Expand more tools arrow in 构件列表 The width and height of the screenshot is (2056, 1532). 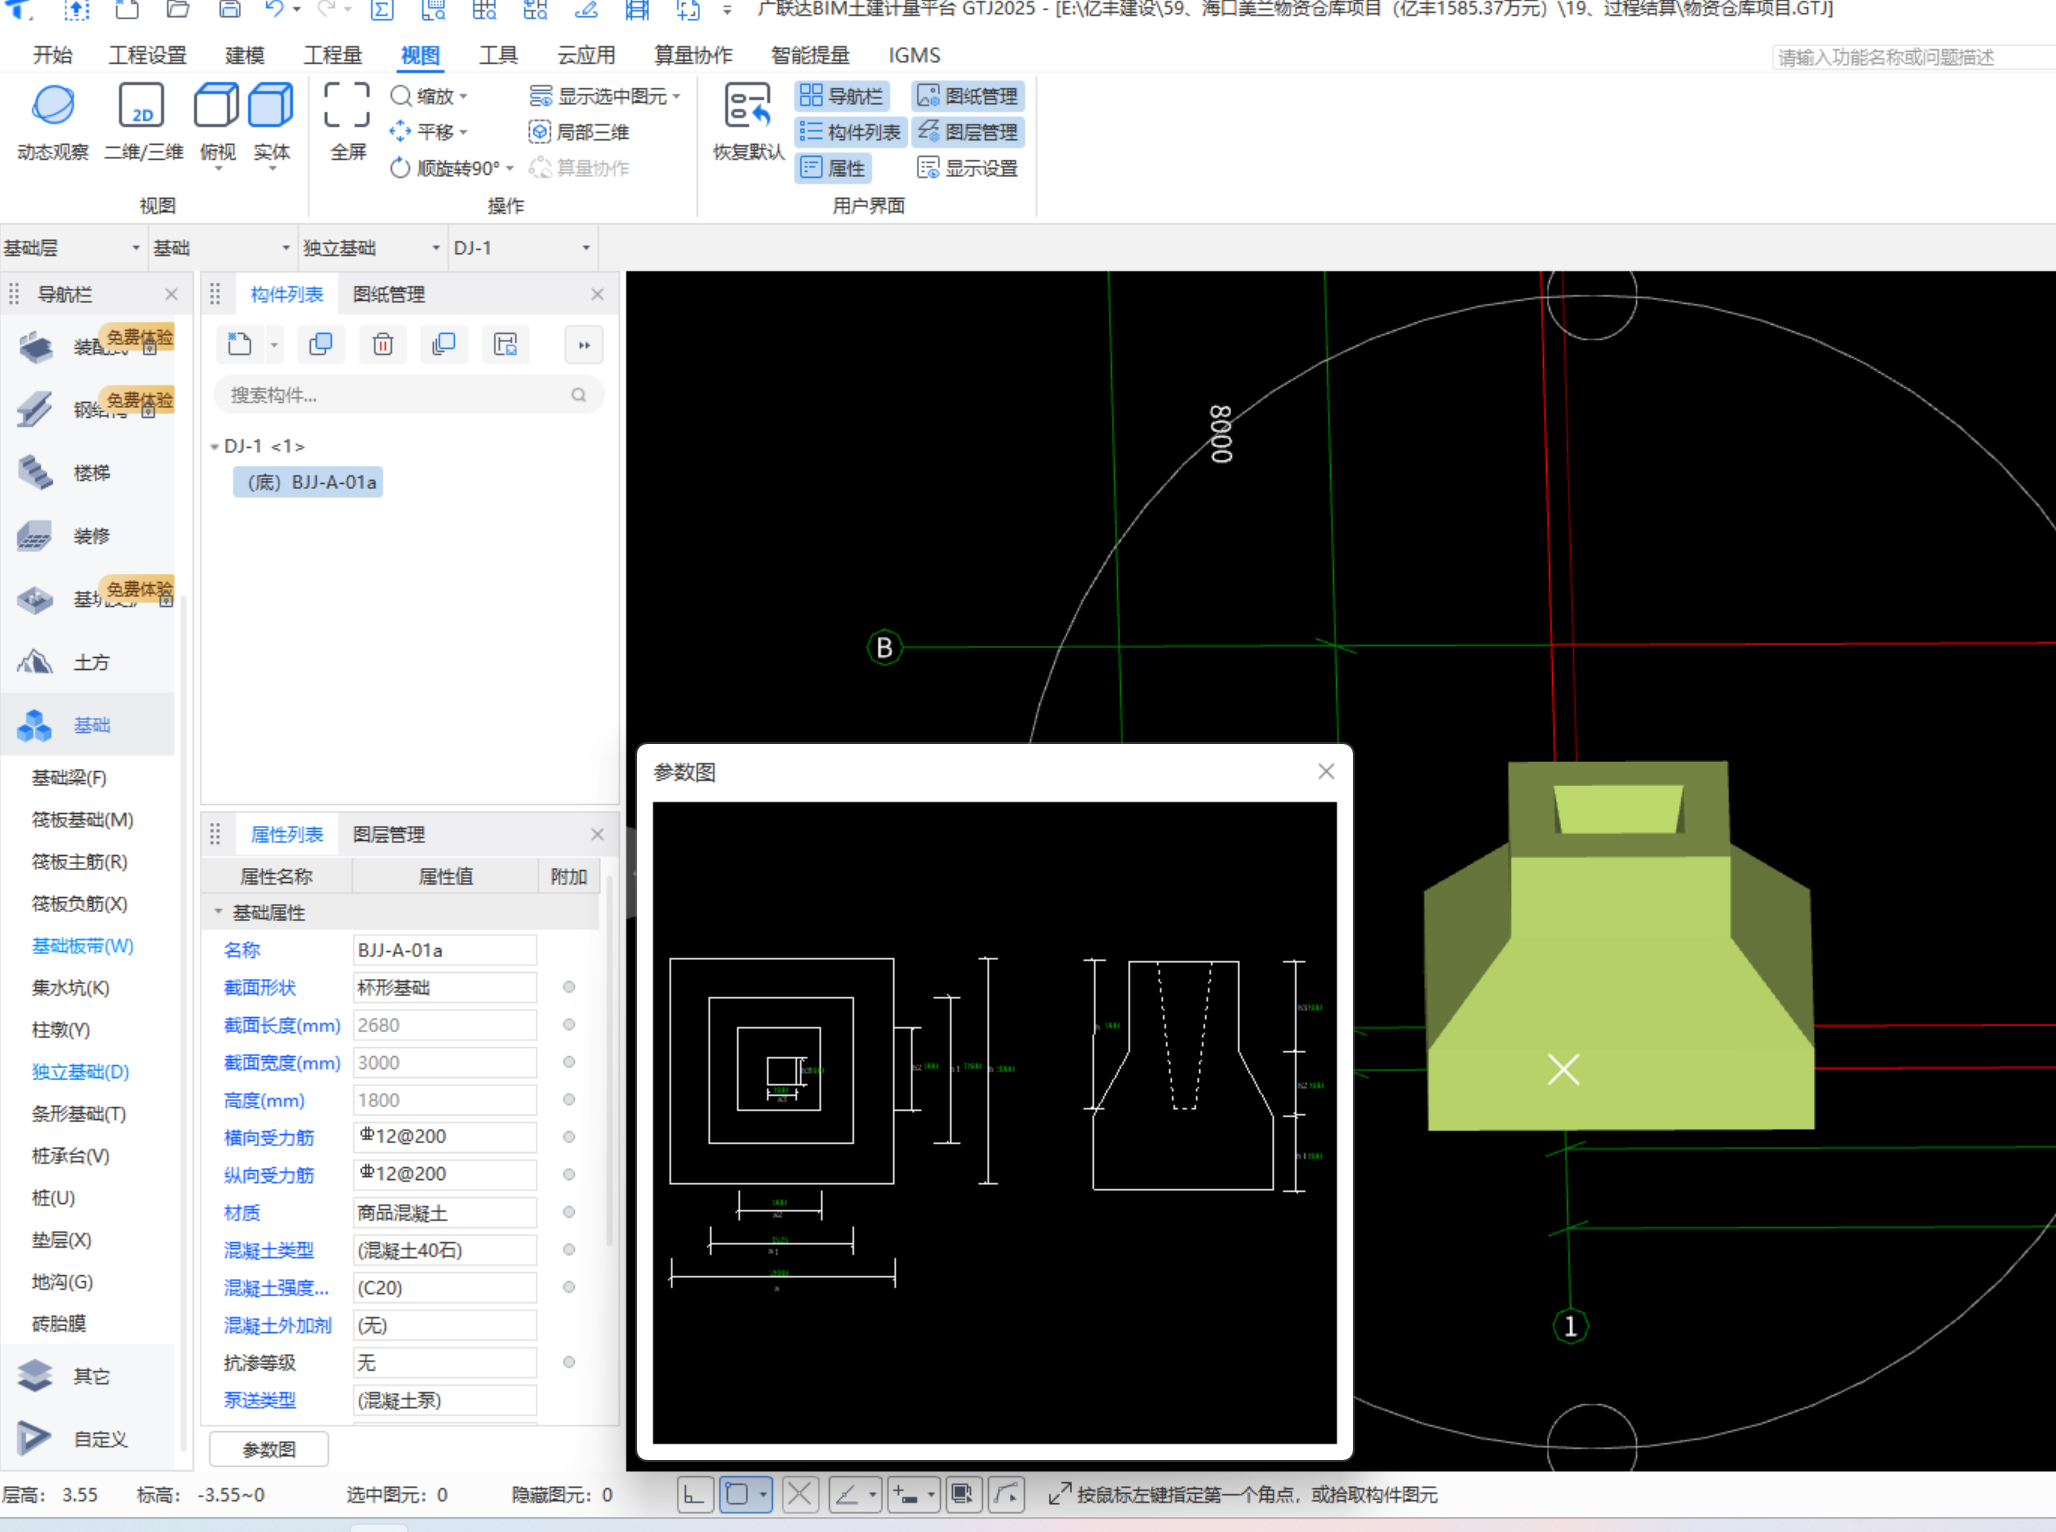point(584,345)
